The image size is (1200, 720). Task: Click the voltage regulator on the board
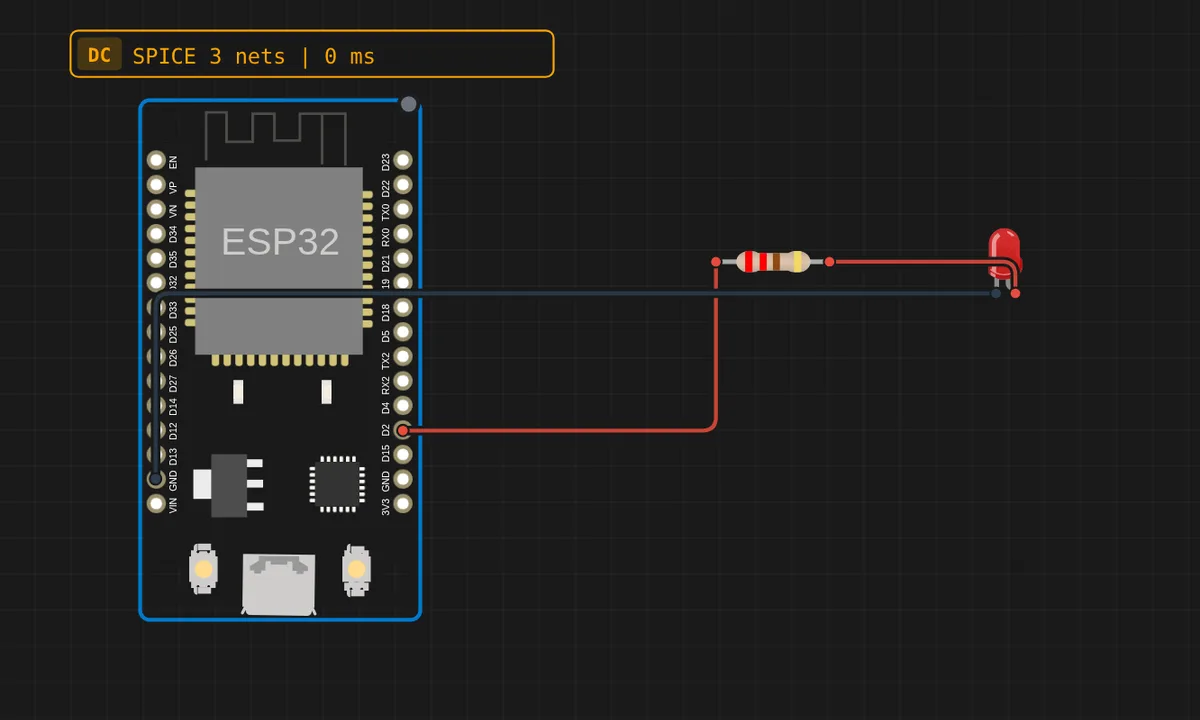tap(229, 485)
